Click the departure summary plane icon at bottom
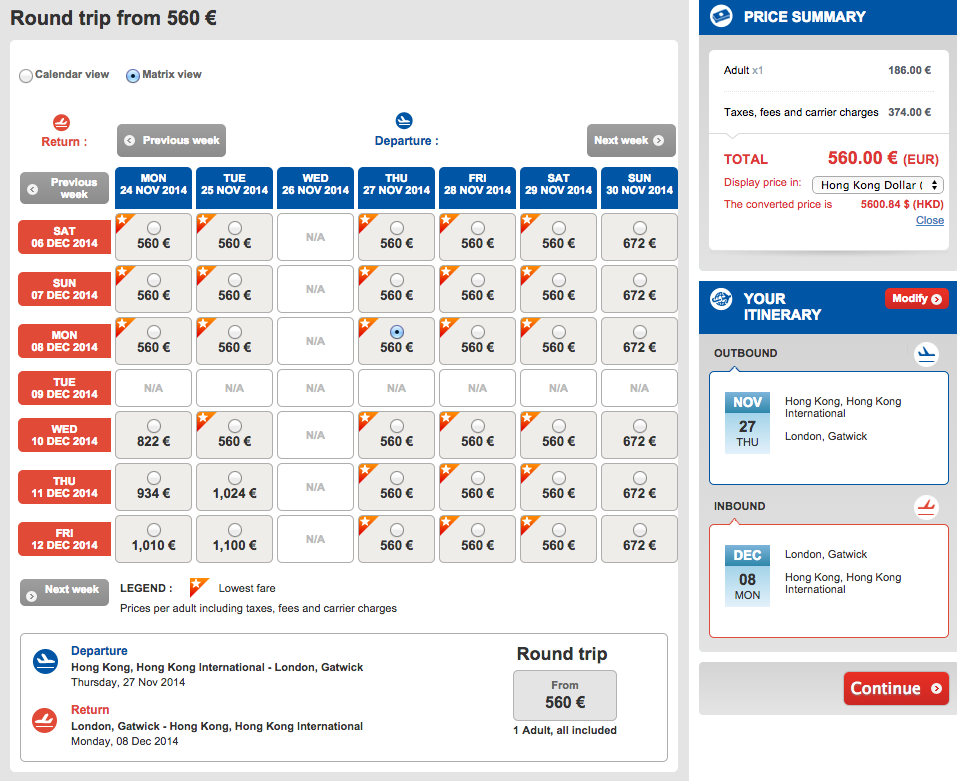Viewport: 957px width, 781px height. point(45,661)
